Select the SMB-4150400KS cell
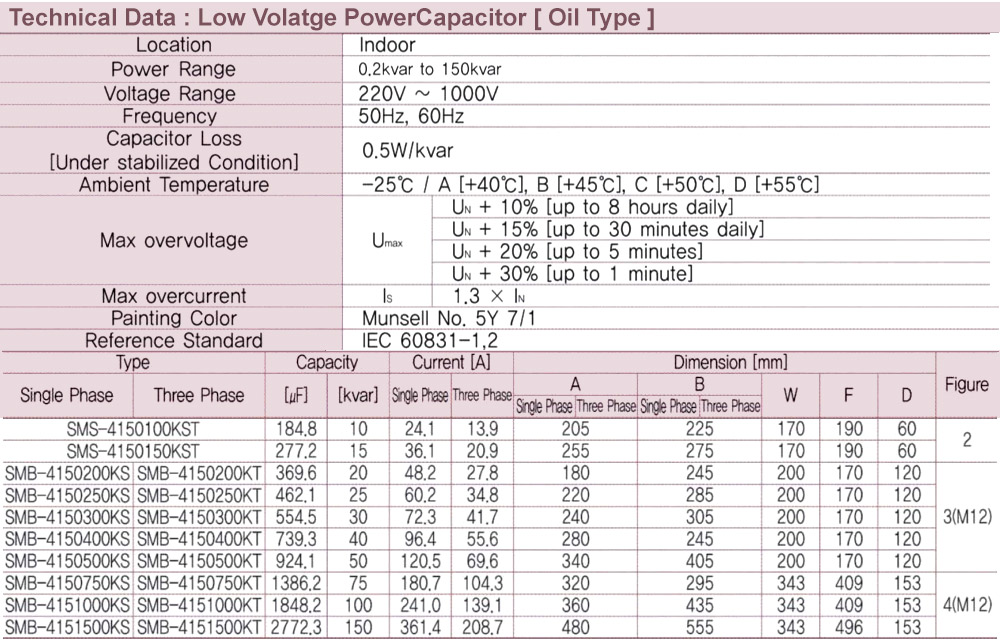Screen dimensions: 1000x640 [67, 539]
